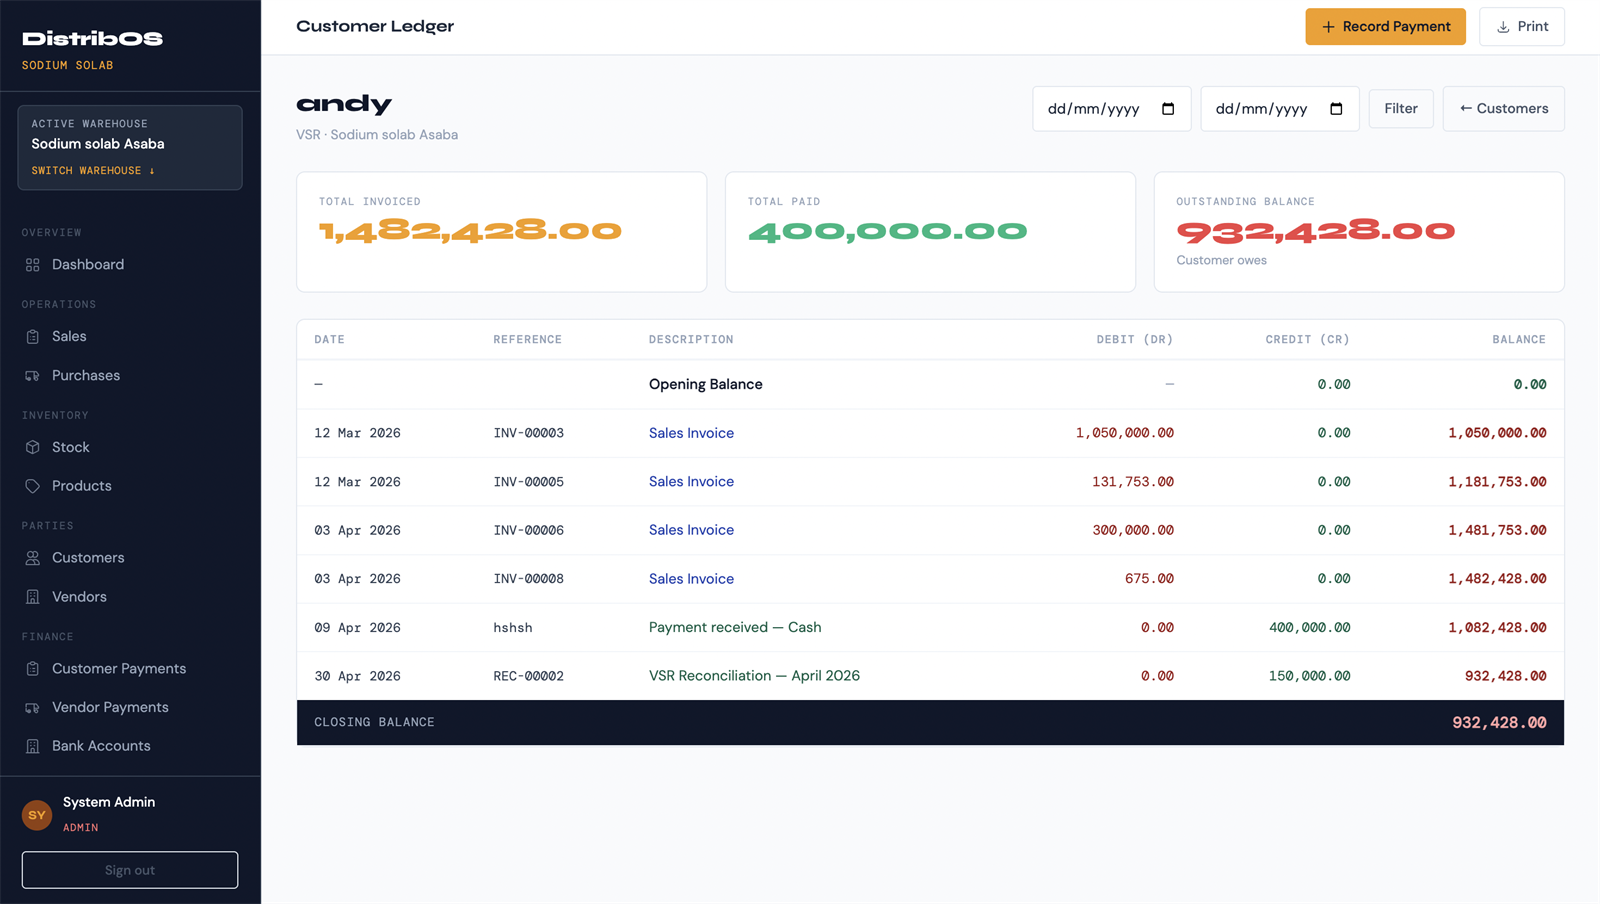Click the 'Opening Balance' row label
Image resolution: width=1600 pixels, height=904 pixels.
tap(706, 385)
